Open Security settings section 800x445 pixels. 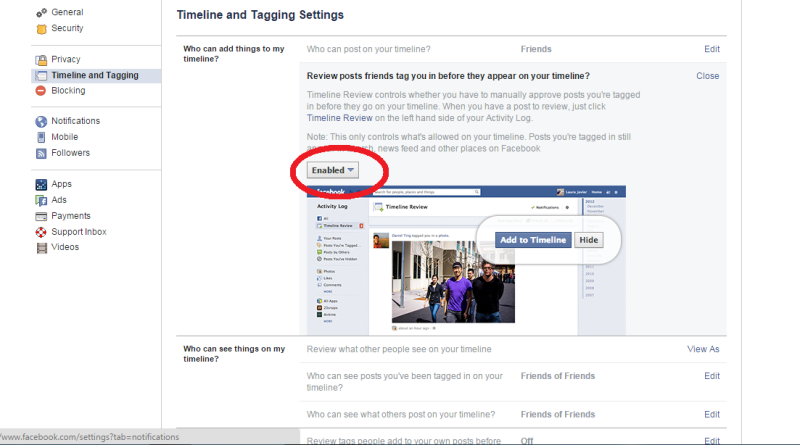point(67,28)
